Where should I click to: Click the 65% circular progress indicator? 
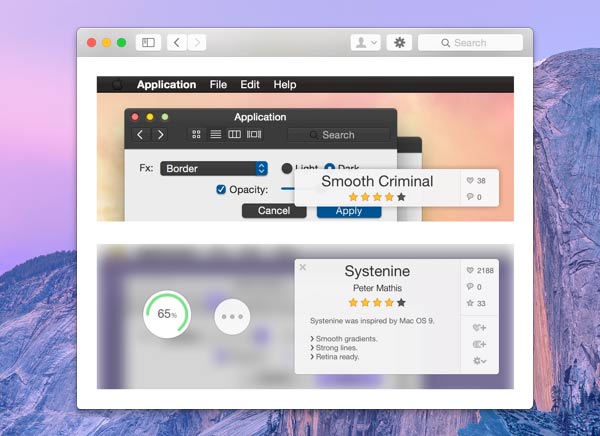167,314
